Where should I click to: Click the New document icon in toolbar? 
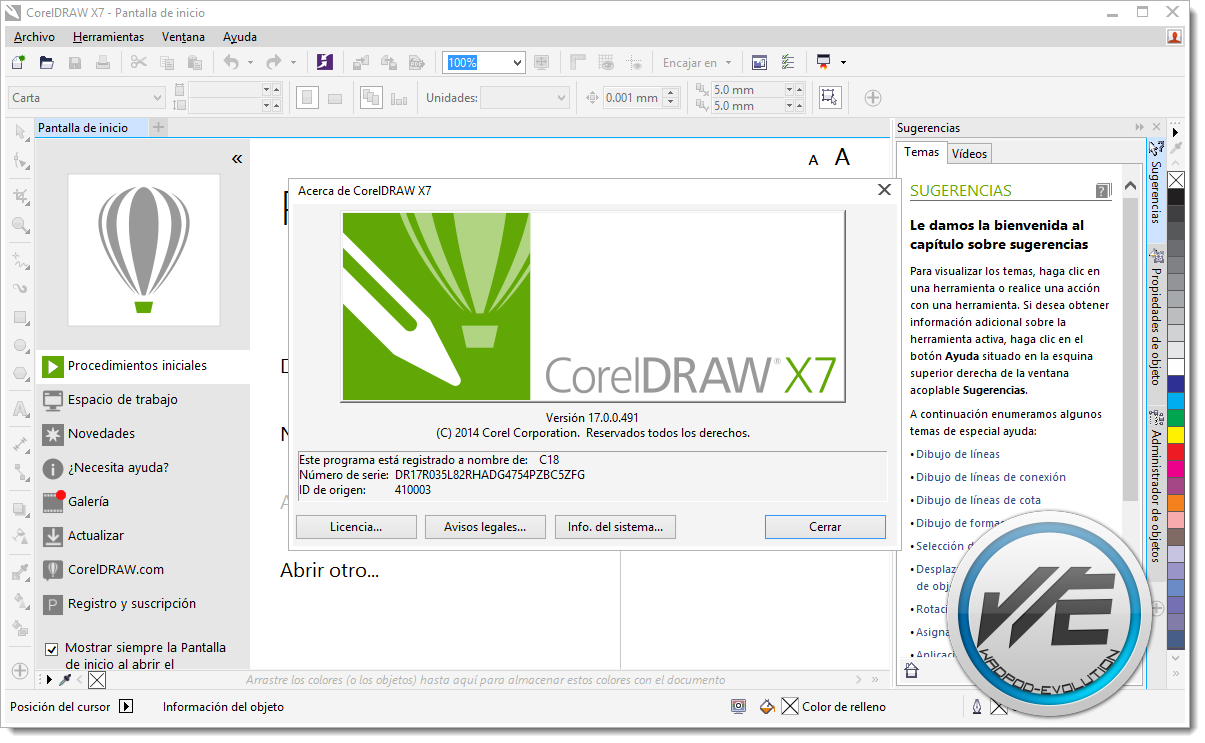[x=18, y=62]
